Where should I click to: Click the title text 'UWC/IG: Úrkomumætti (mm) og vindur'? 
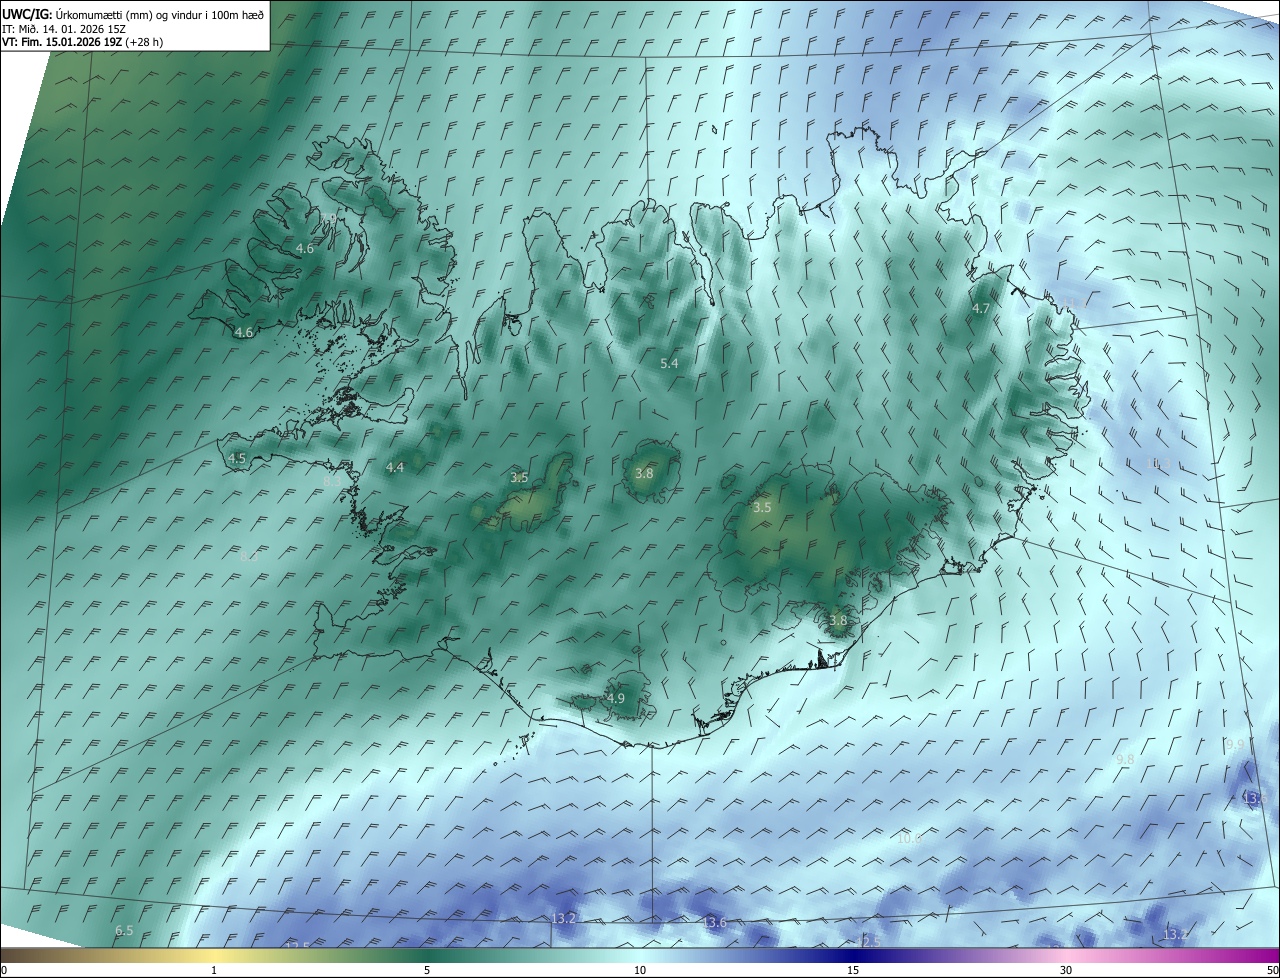(101, 14)
